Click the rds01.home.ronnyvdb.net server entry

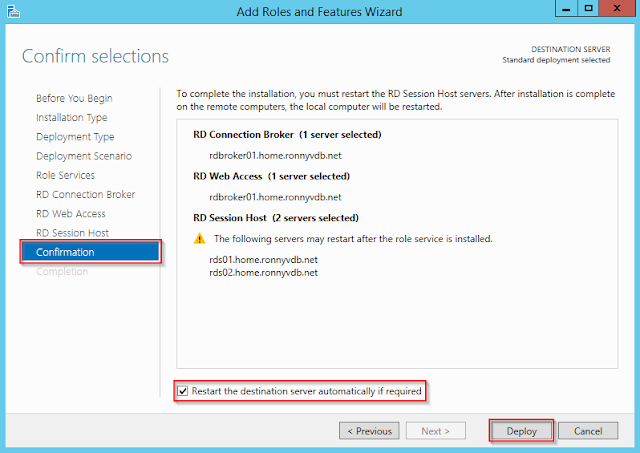coord(256,260)
